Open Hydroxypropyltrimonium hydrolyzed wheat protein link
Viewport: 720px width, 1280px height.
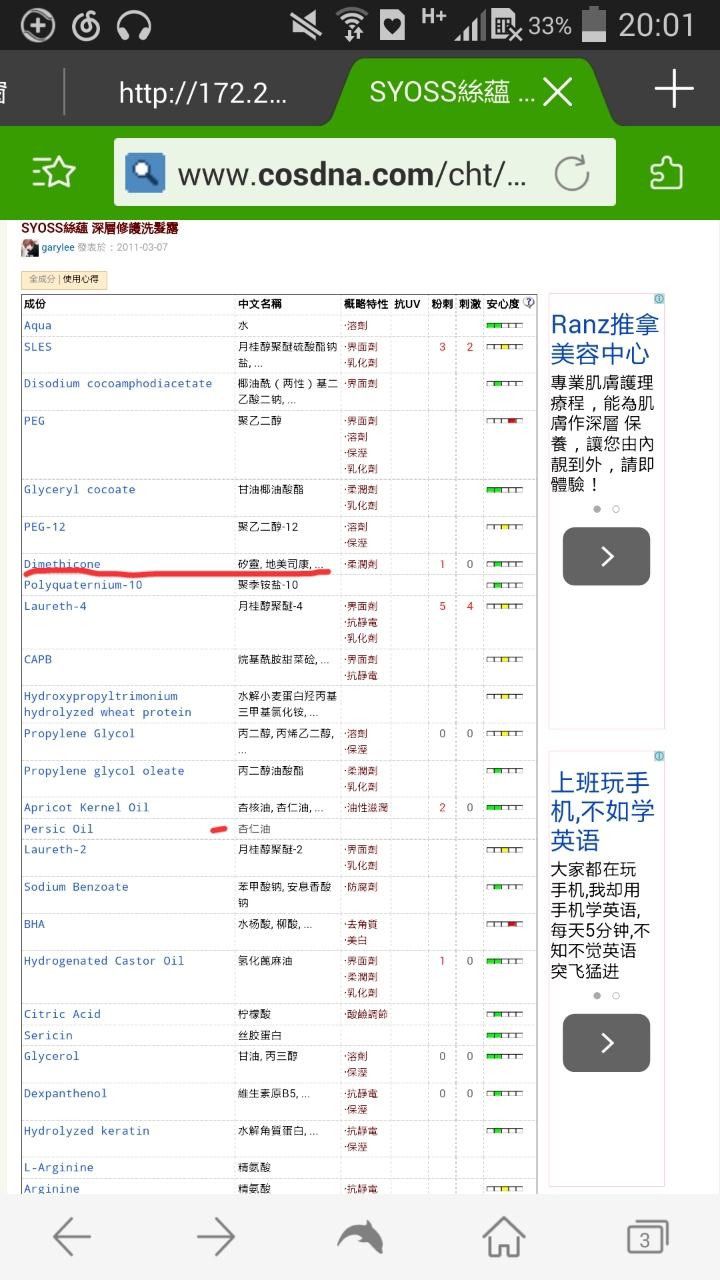pyautogui.click(x=107, y=704)
